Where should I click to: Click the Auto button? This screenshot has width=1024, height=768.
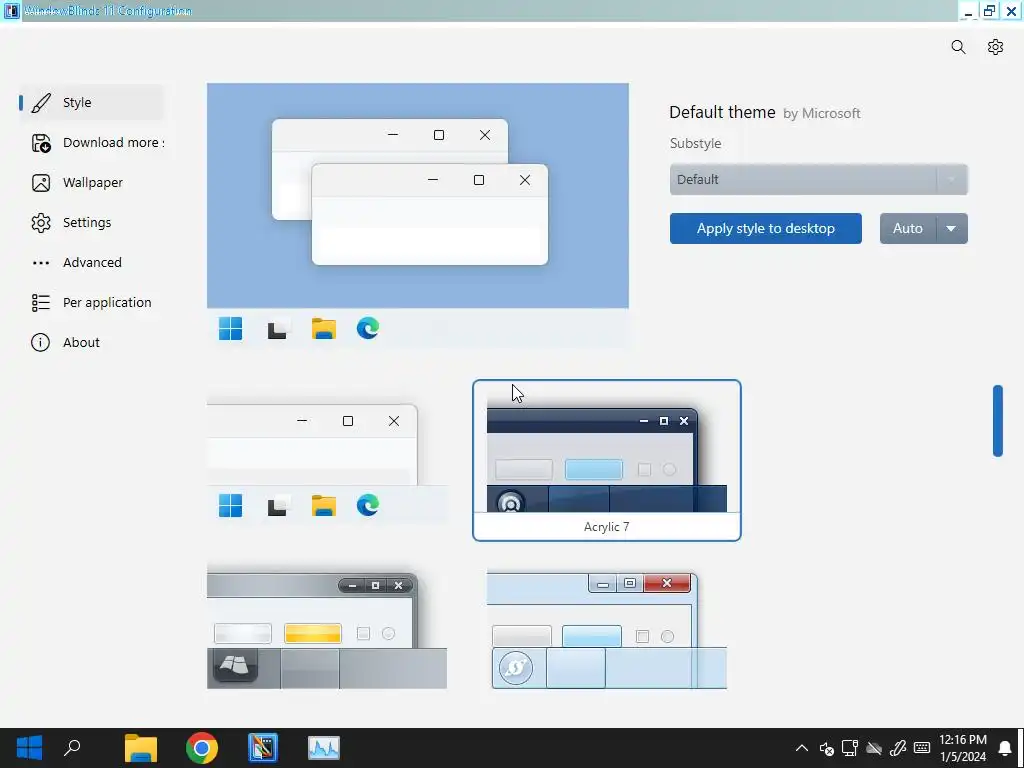click(x=908, y=229)
